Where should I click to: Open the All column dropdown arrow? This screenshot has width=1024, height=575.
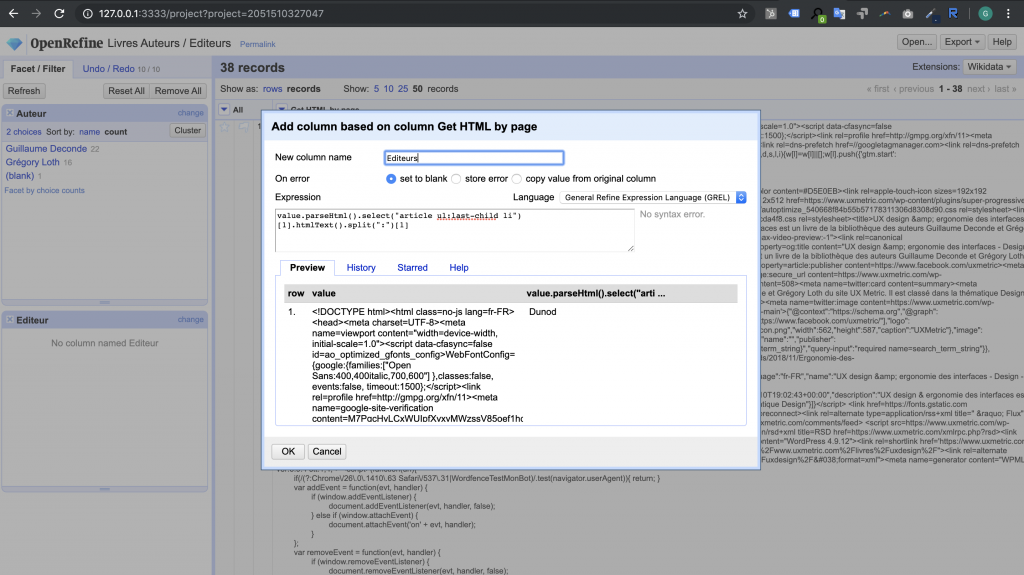(x=224, y=109)
